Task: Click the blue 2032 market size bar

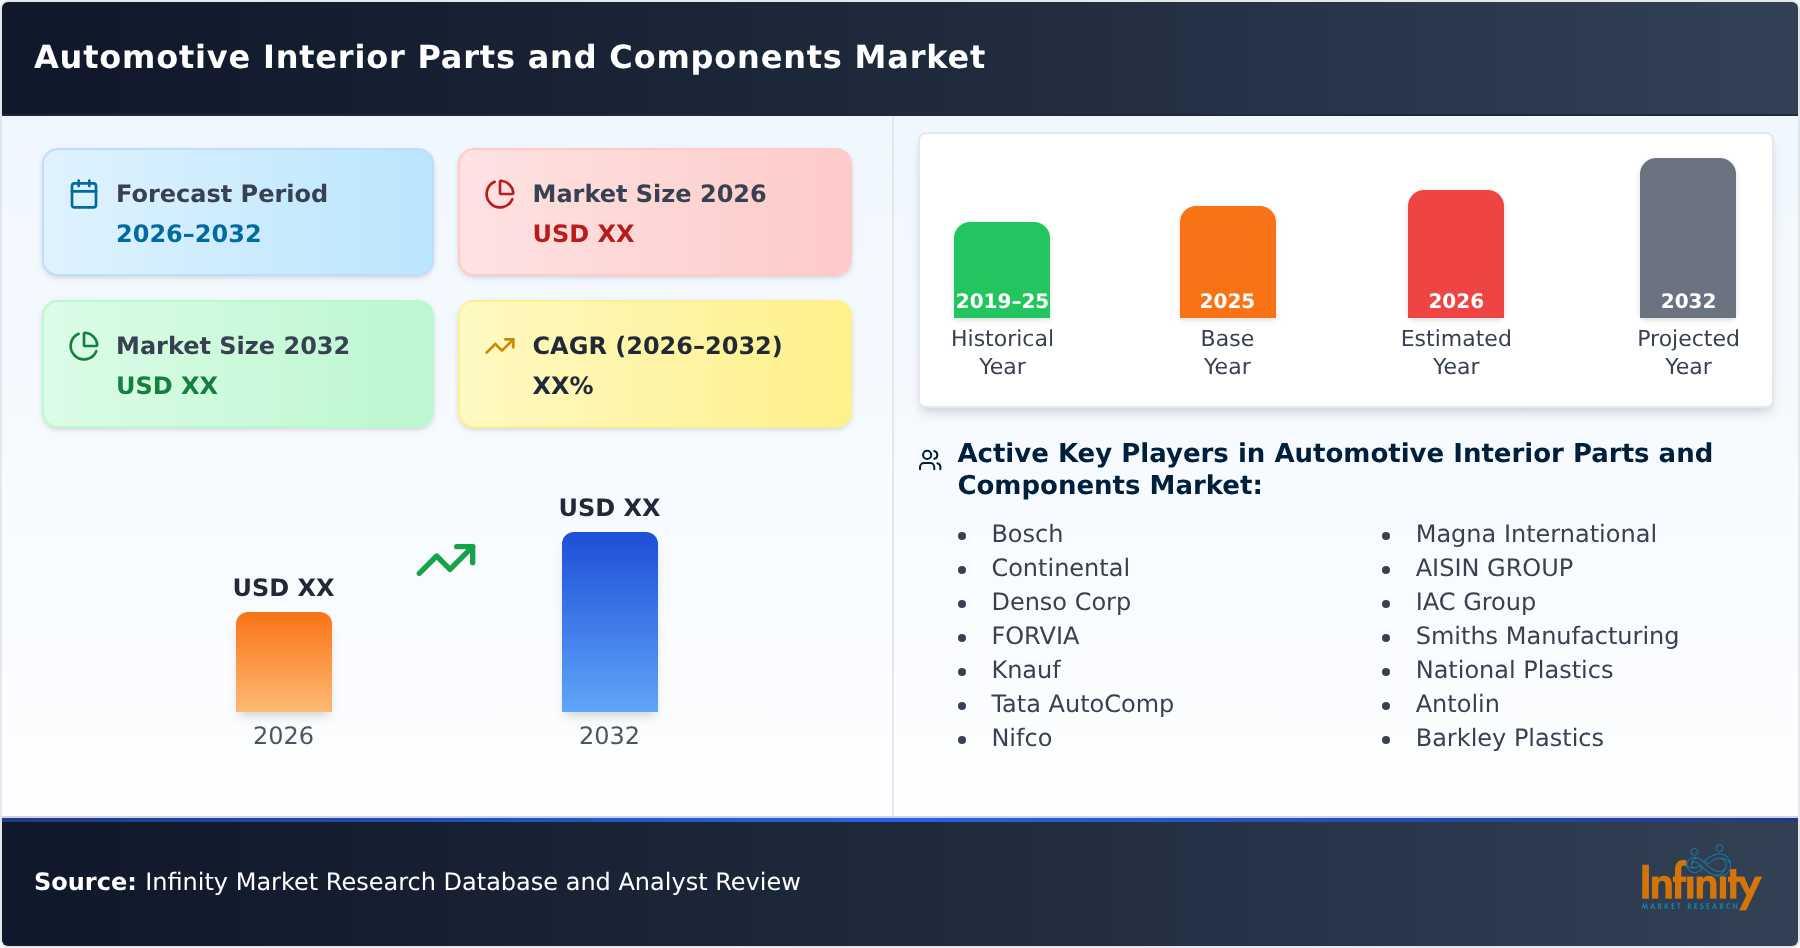Action: tap(610, 622)
